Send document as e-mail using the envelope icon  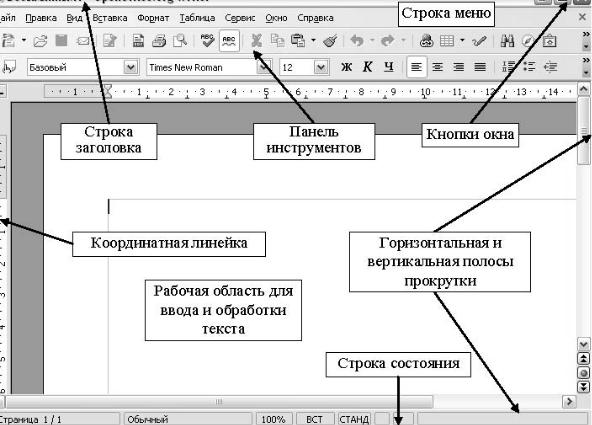pyautogui.click(x=83, y=41)
